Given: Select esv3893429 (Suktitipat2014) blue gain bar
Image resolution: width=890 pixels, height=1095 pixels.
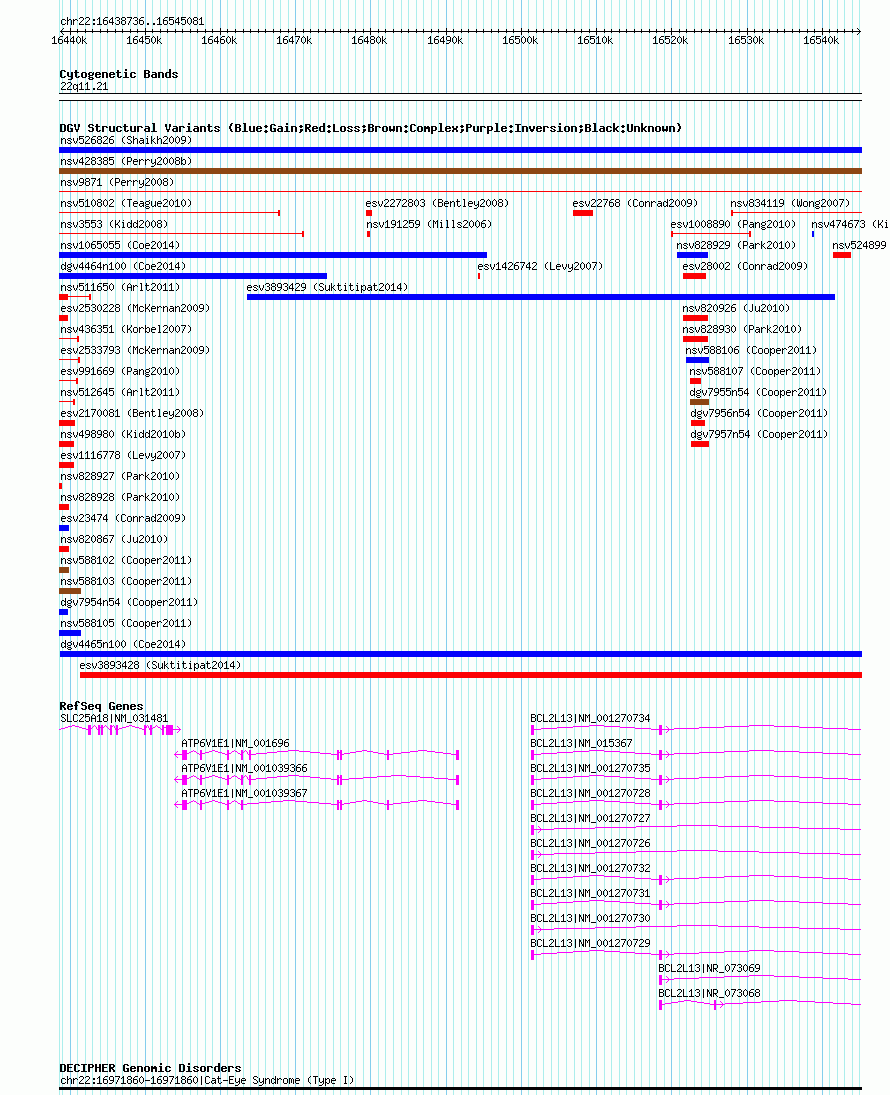Looking at the screenshot, I should 541,297.
